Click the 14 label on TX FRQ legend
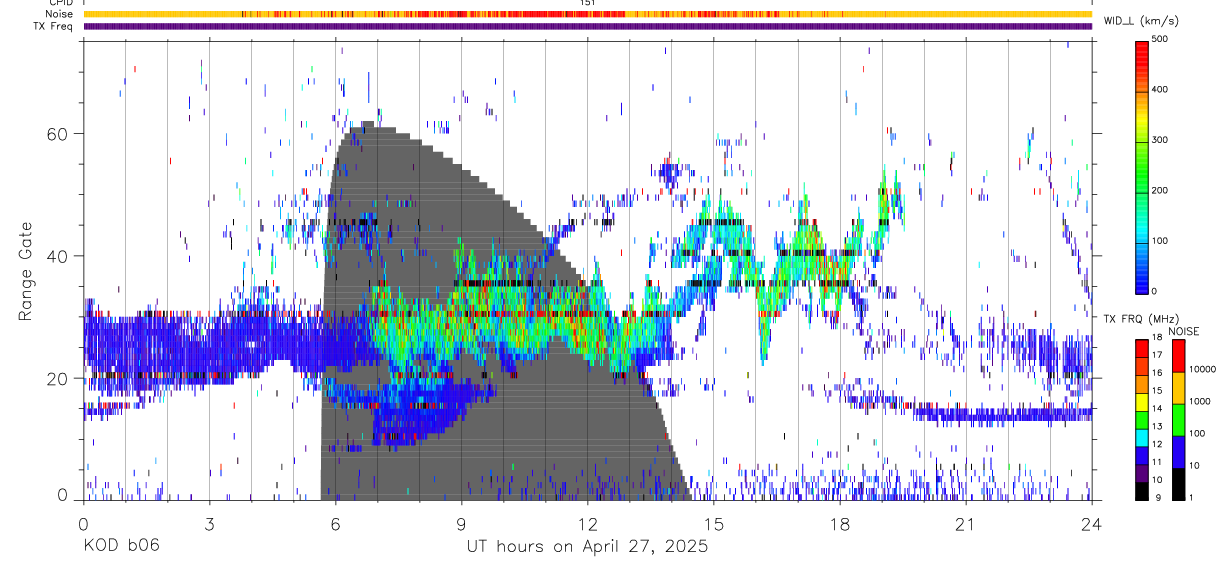The height and width of the screenshot is (567, 1228). (1158, 410)
